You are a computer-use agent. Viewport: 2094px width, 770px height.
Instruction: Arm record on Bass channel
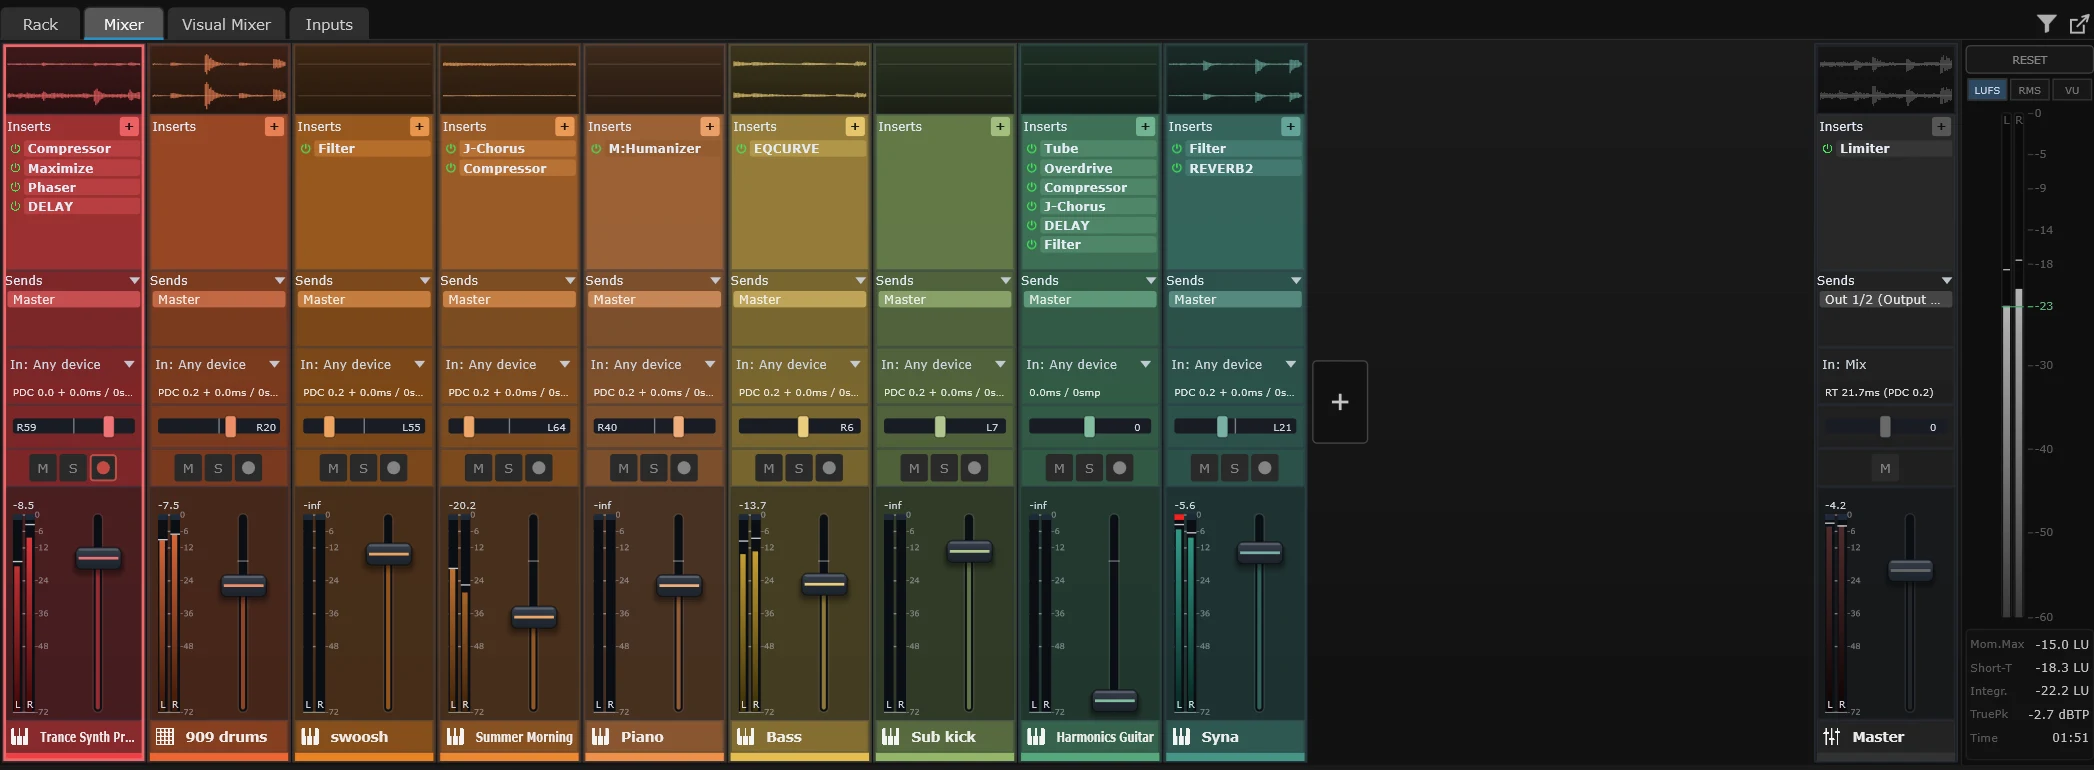pos(829,468)
